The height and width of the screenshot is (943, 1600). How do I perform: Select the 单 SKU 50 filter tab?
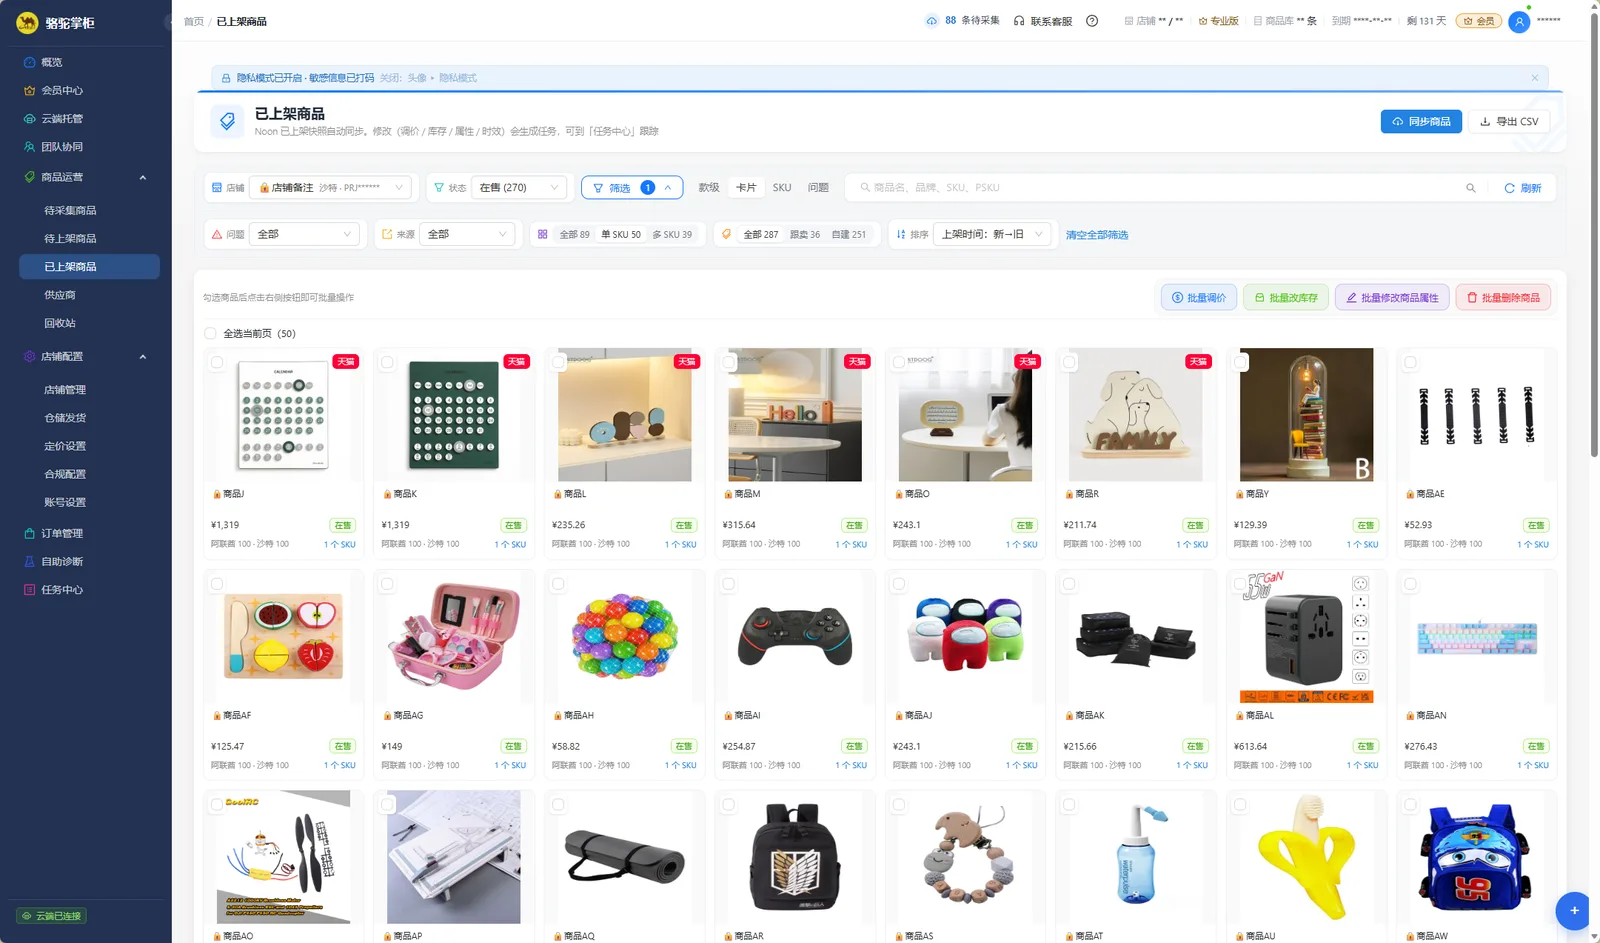(x=621, y=234)
